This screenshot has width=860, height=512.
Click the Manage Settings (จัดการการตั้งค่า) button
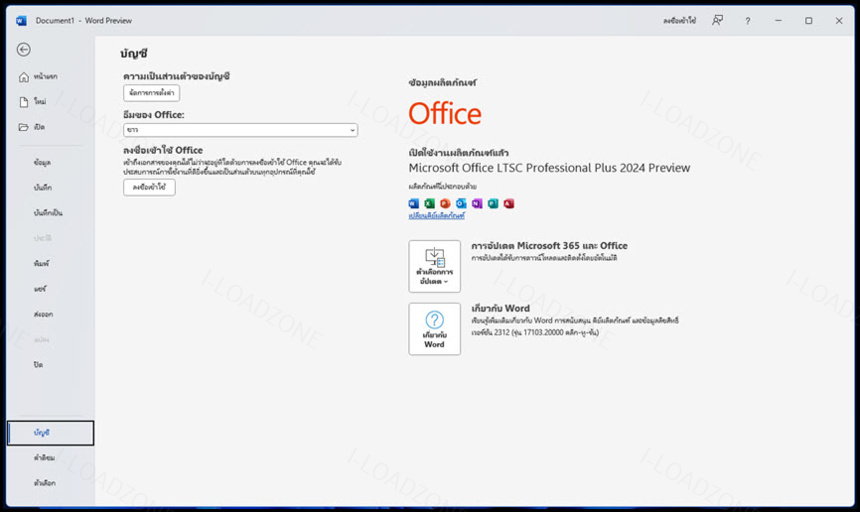(x=151, y=93)
